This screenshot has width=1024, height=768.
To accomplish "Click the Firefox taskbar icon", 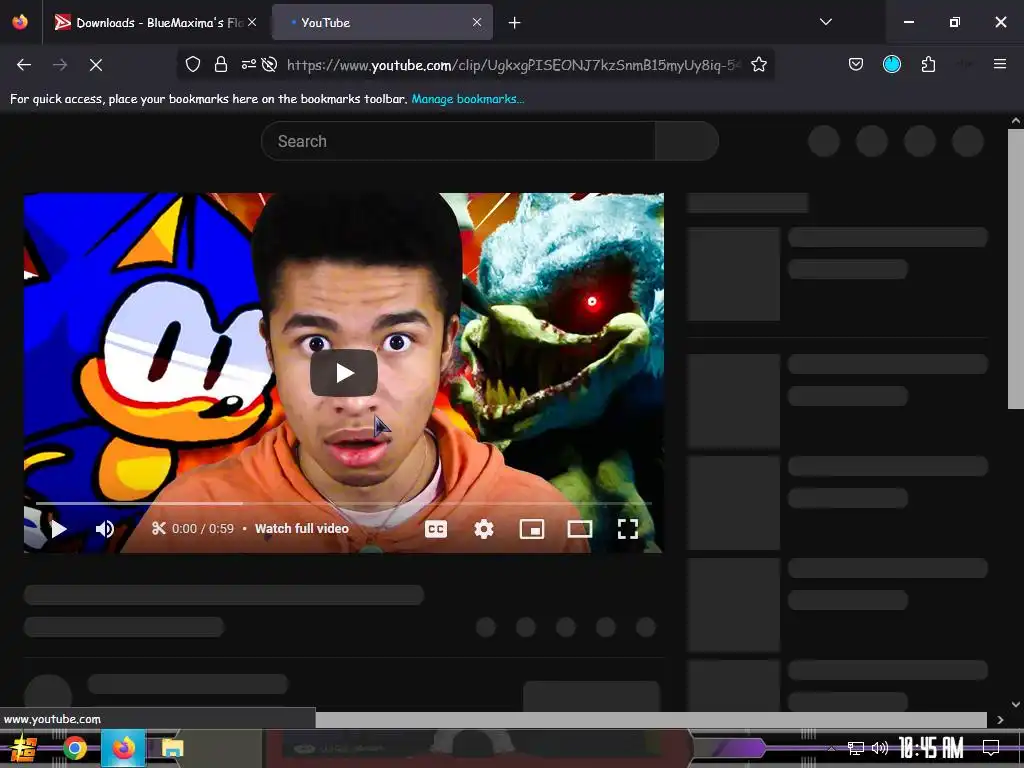I will click(123, 748).
